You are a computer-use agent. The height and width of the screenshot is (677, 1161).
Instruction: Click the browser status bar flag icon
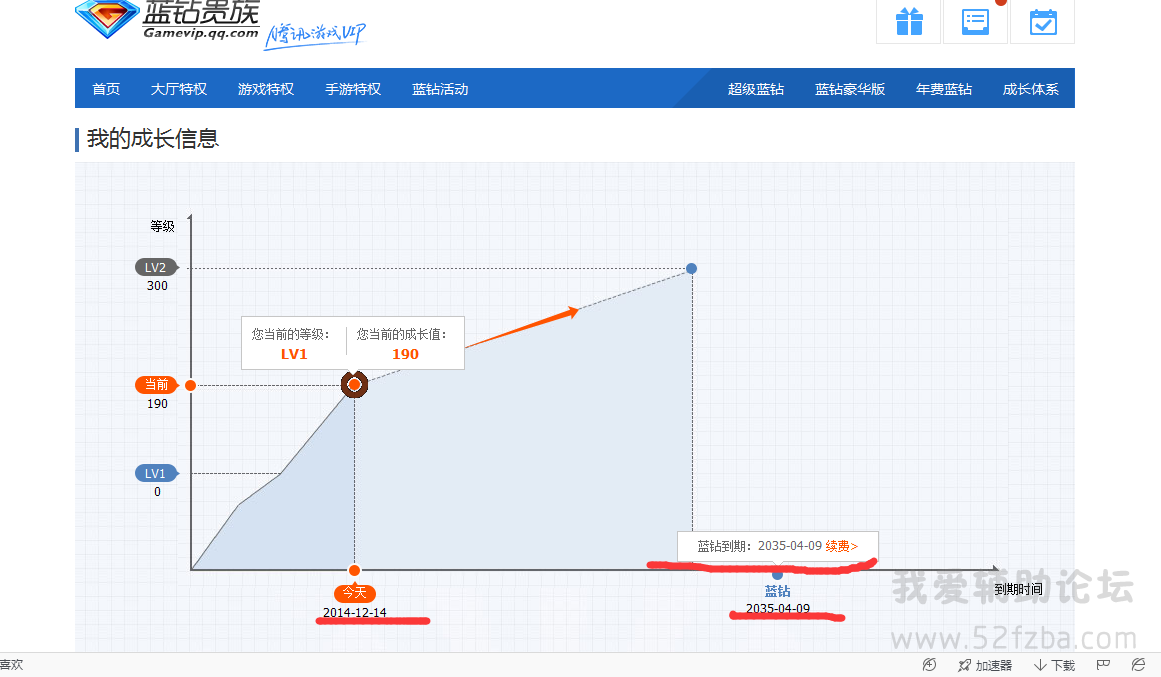click(x=1103, y=665)
